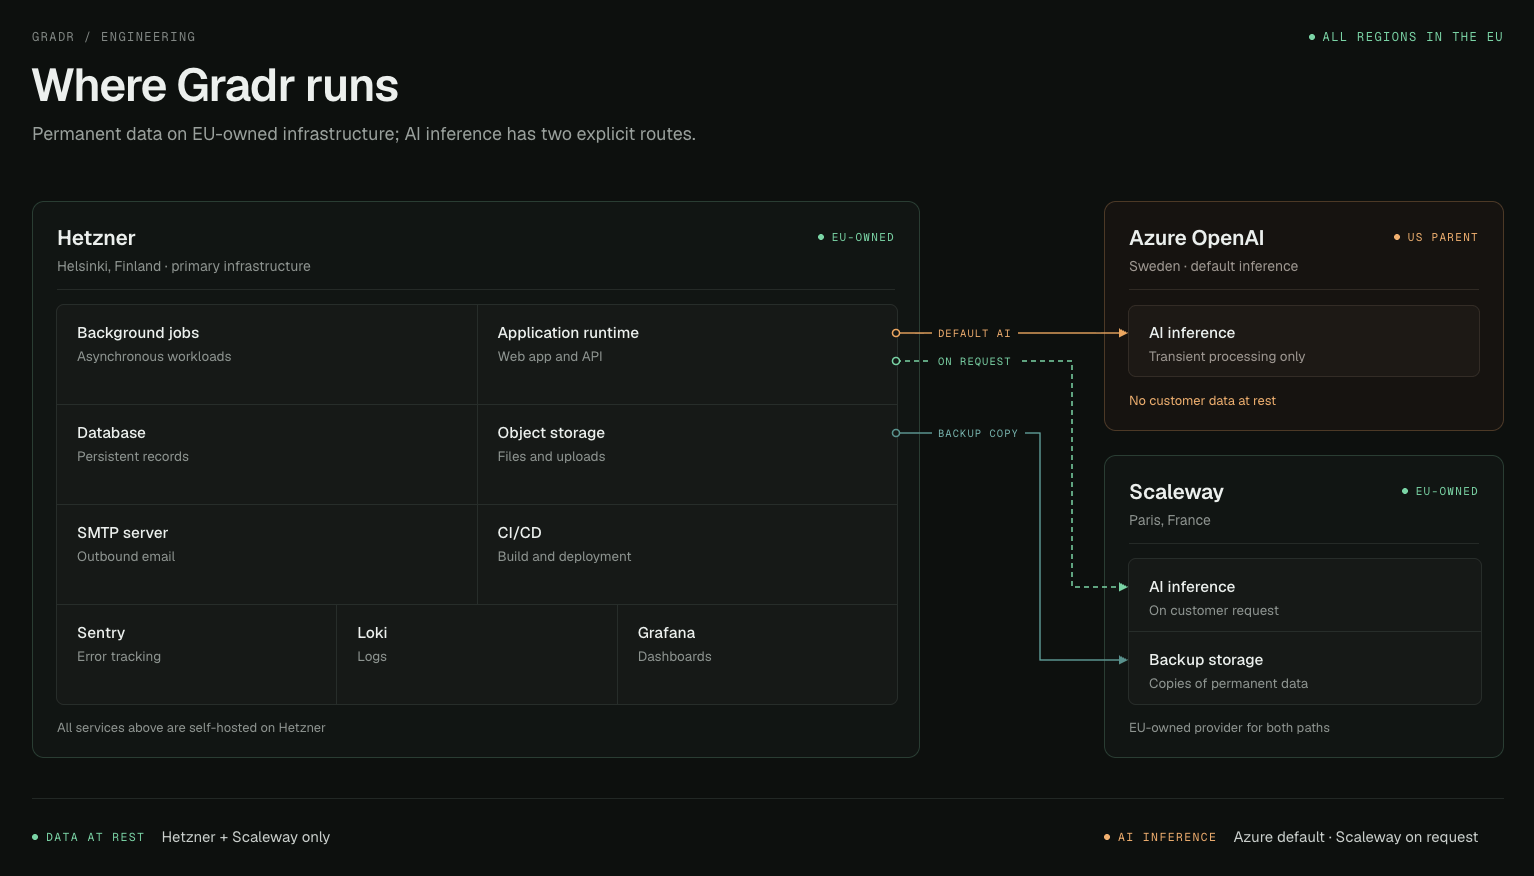Viewport: 1534px width, 876px height.
Task: Click the Sentry error tracking card
Action: coord(197,655)
